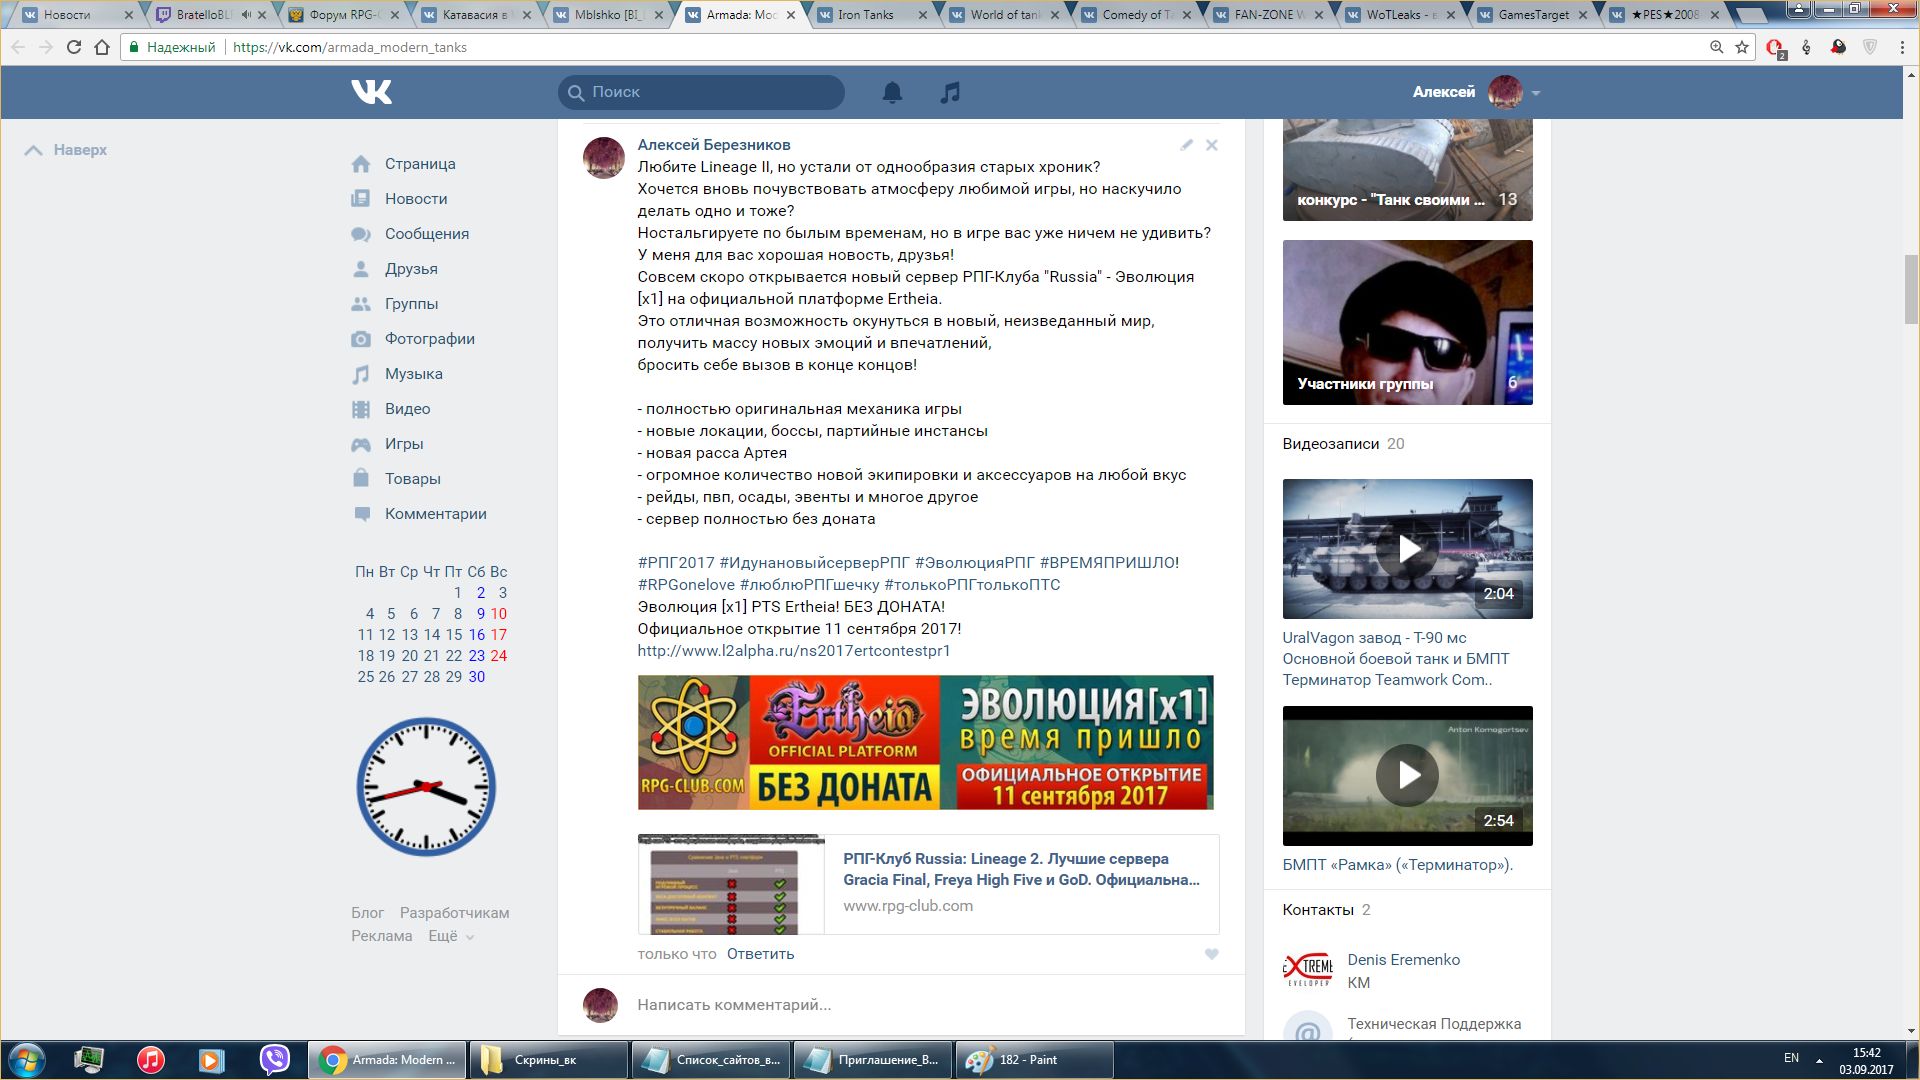
Task: Click the page vertical scrollbar
Action: 1911,290
